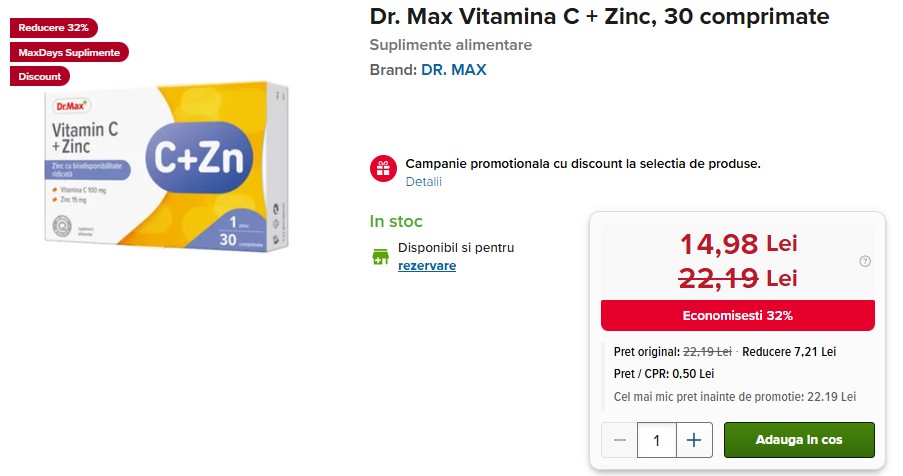903x476 pixels.
Task: Click the Reducere 32% badge
Action: pos(53,27)
